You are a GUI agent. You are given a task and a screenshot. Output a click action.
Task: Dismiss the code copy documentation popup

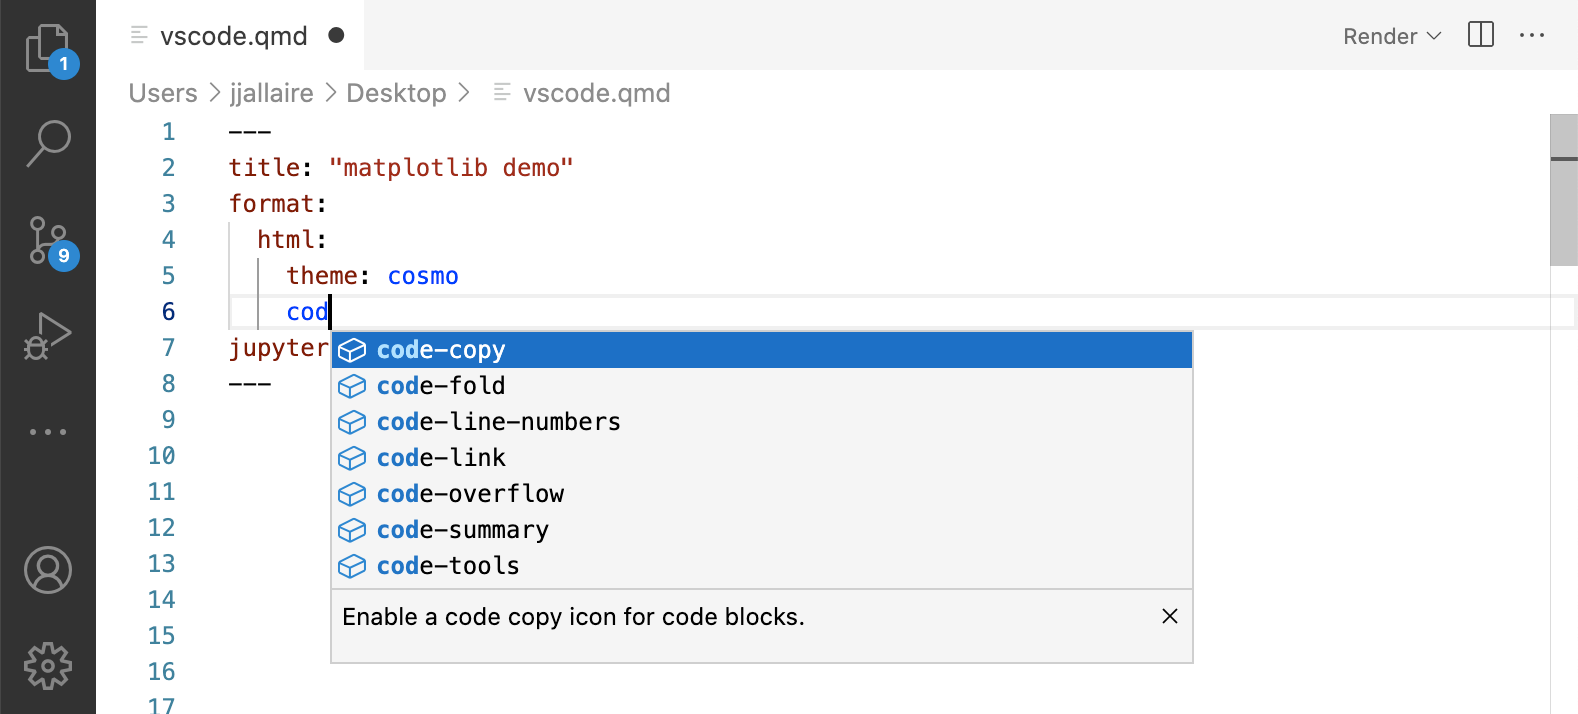point(1170,617)
